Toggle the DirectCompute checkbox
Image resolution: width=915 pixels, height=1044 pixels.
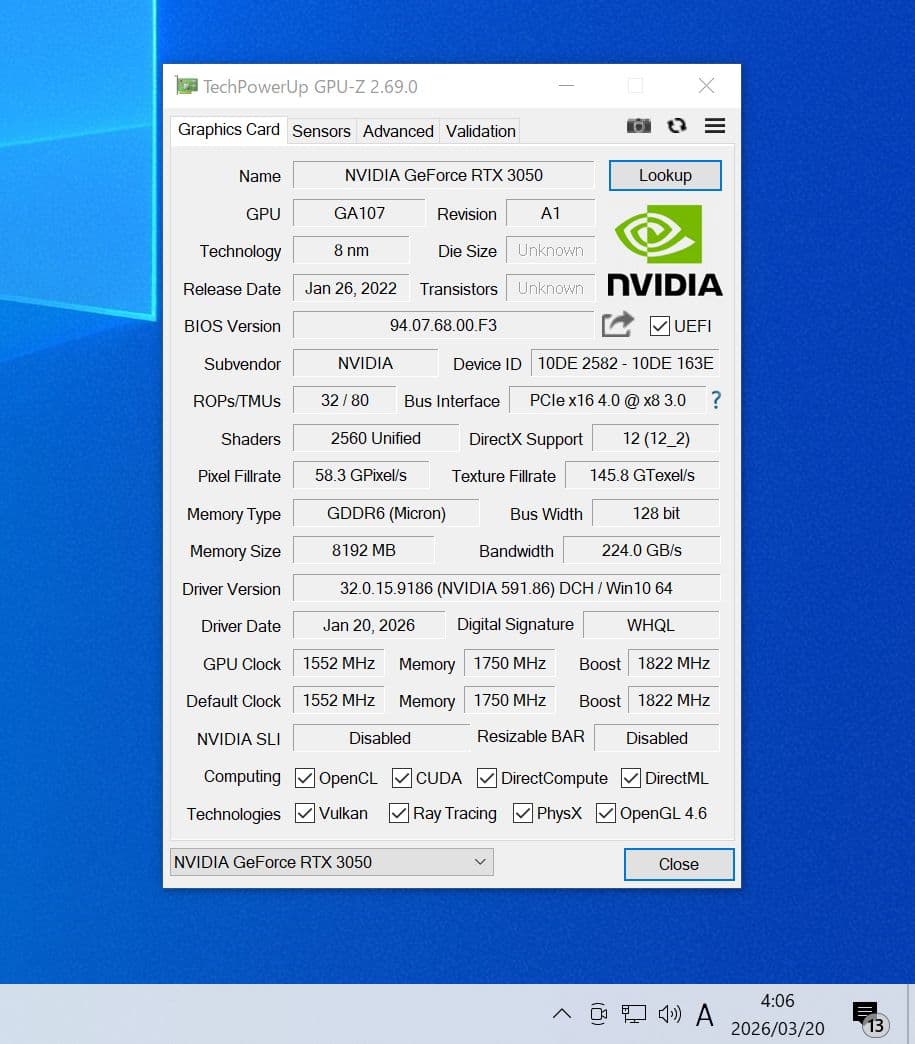tap(487, 778)
